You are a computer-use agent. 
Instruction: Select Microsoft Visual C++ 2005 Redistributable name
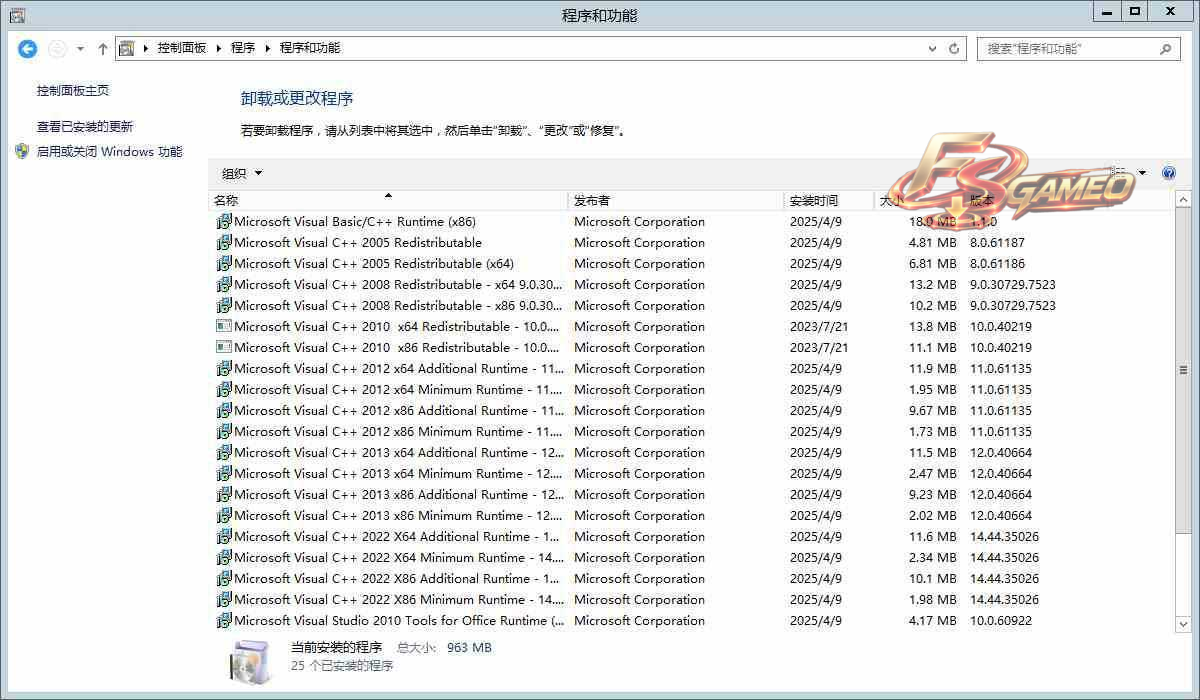pyautogui.click(x=358, y=243)
